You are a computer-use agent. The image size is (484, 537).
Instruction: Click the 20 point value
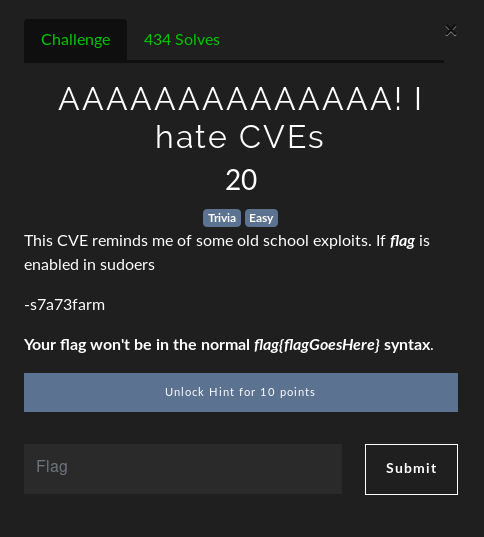241,180
